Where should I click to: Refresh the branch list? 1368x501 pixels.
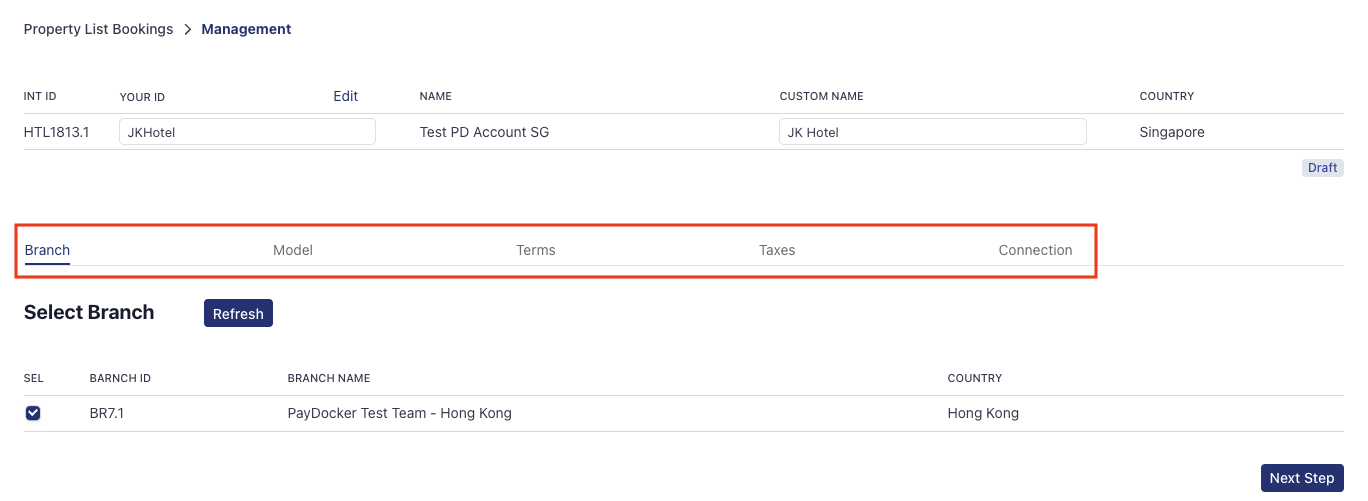(x=238, y=313)
